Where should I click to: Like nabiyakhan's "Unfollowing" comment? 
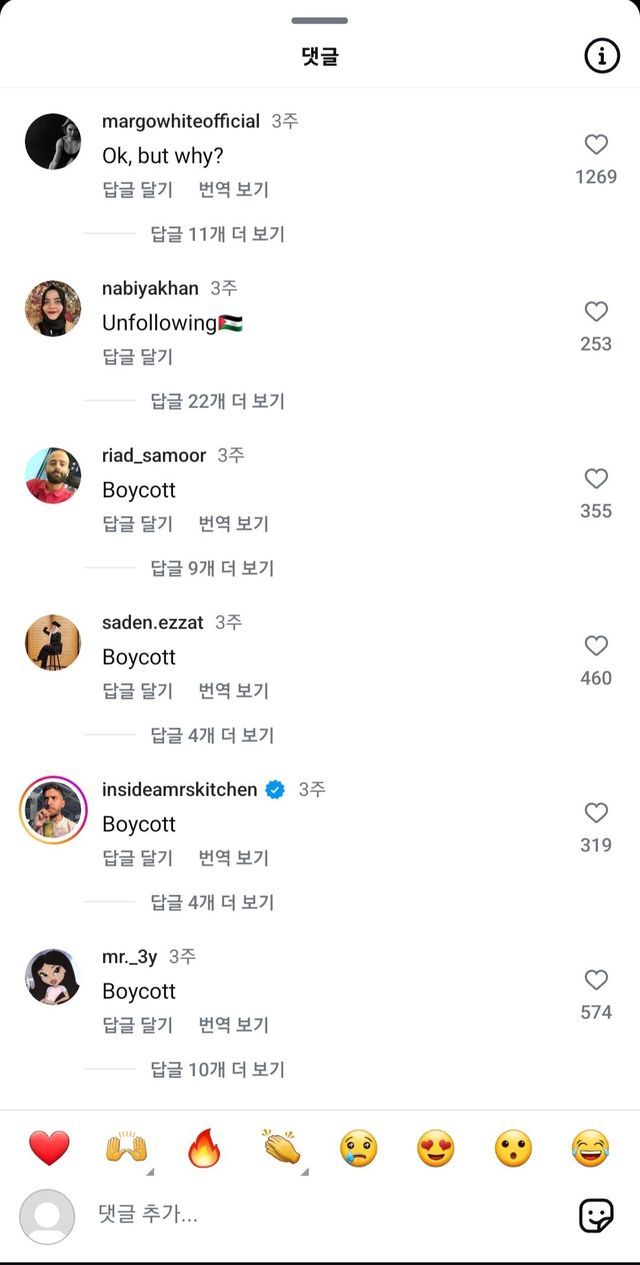[x=596, y=312]
